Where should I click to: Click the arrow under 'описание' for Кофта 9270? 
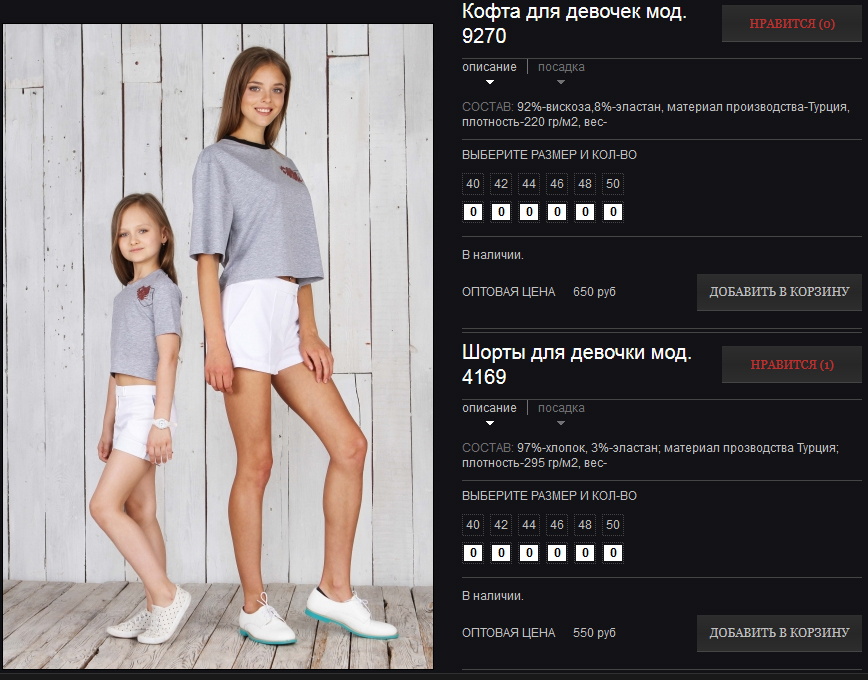489,82
